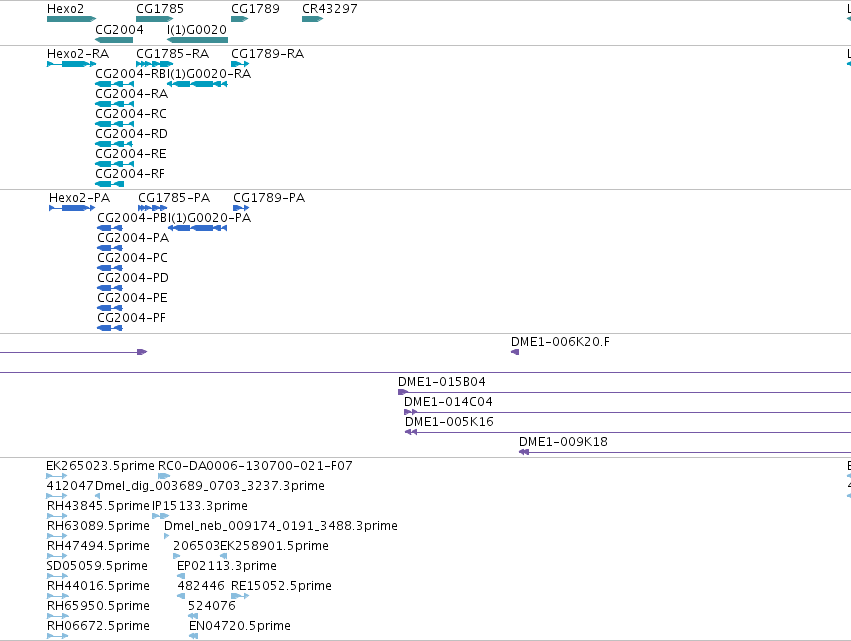Select protein CG2004-PB label
This screenshot has width=851, height=641.
pyautogui.click(x=133, y=218)
